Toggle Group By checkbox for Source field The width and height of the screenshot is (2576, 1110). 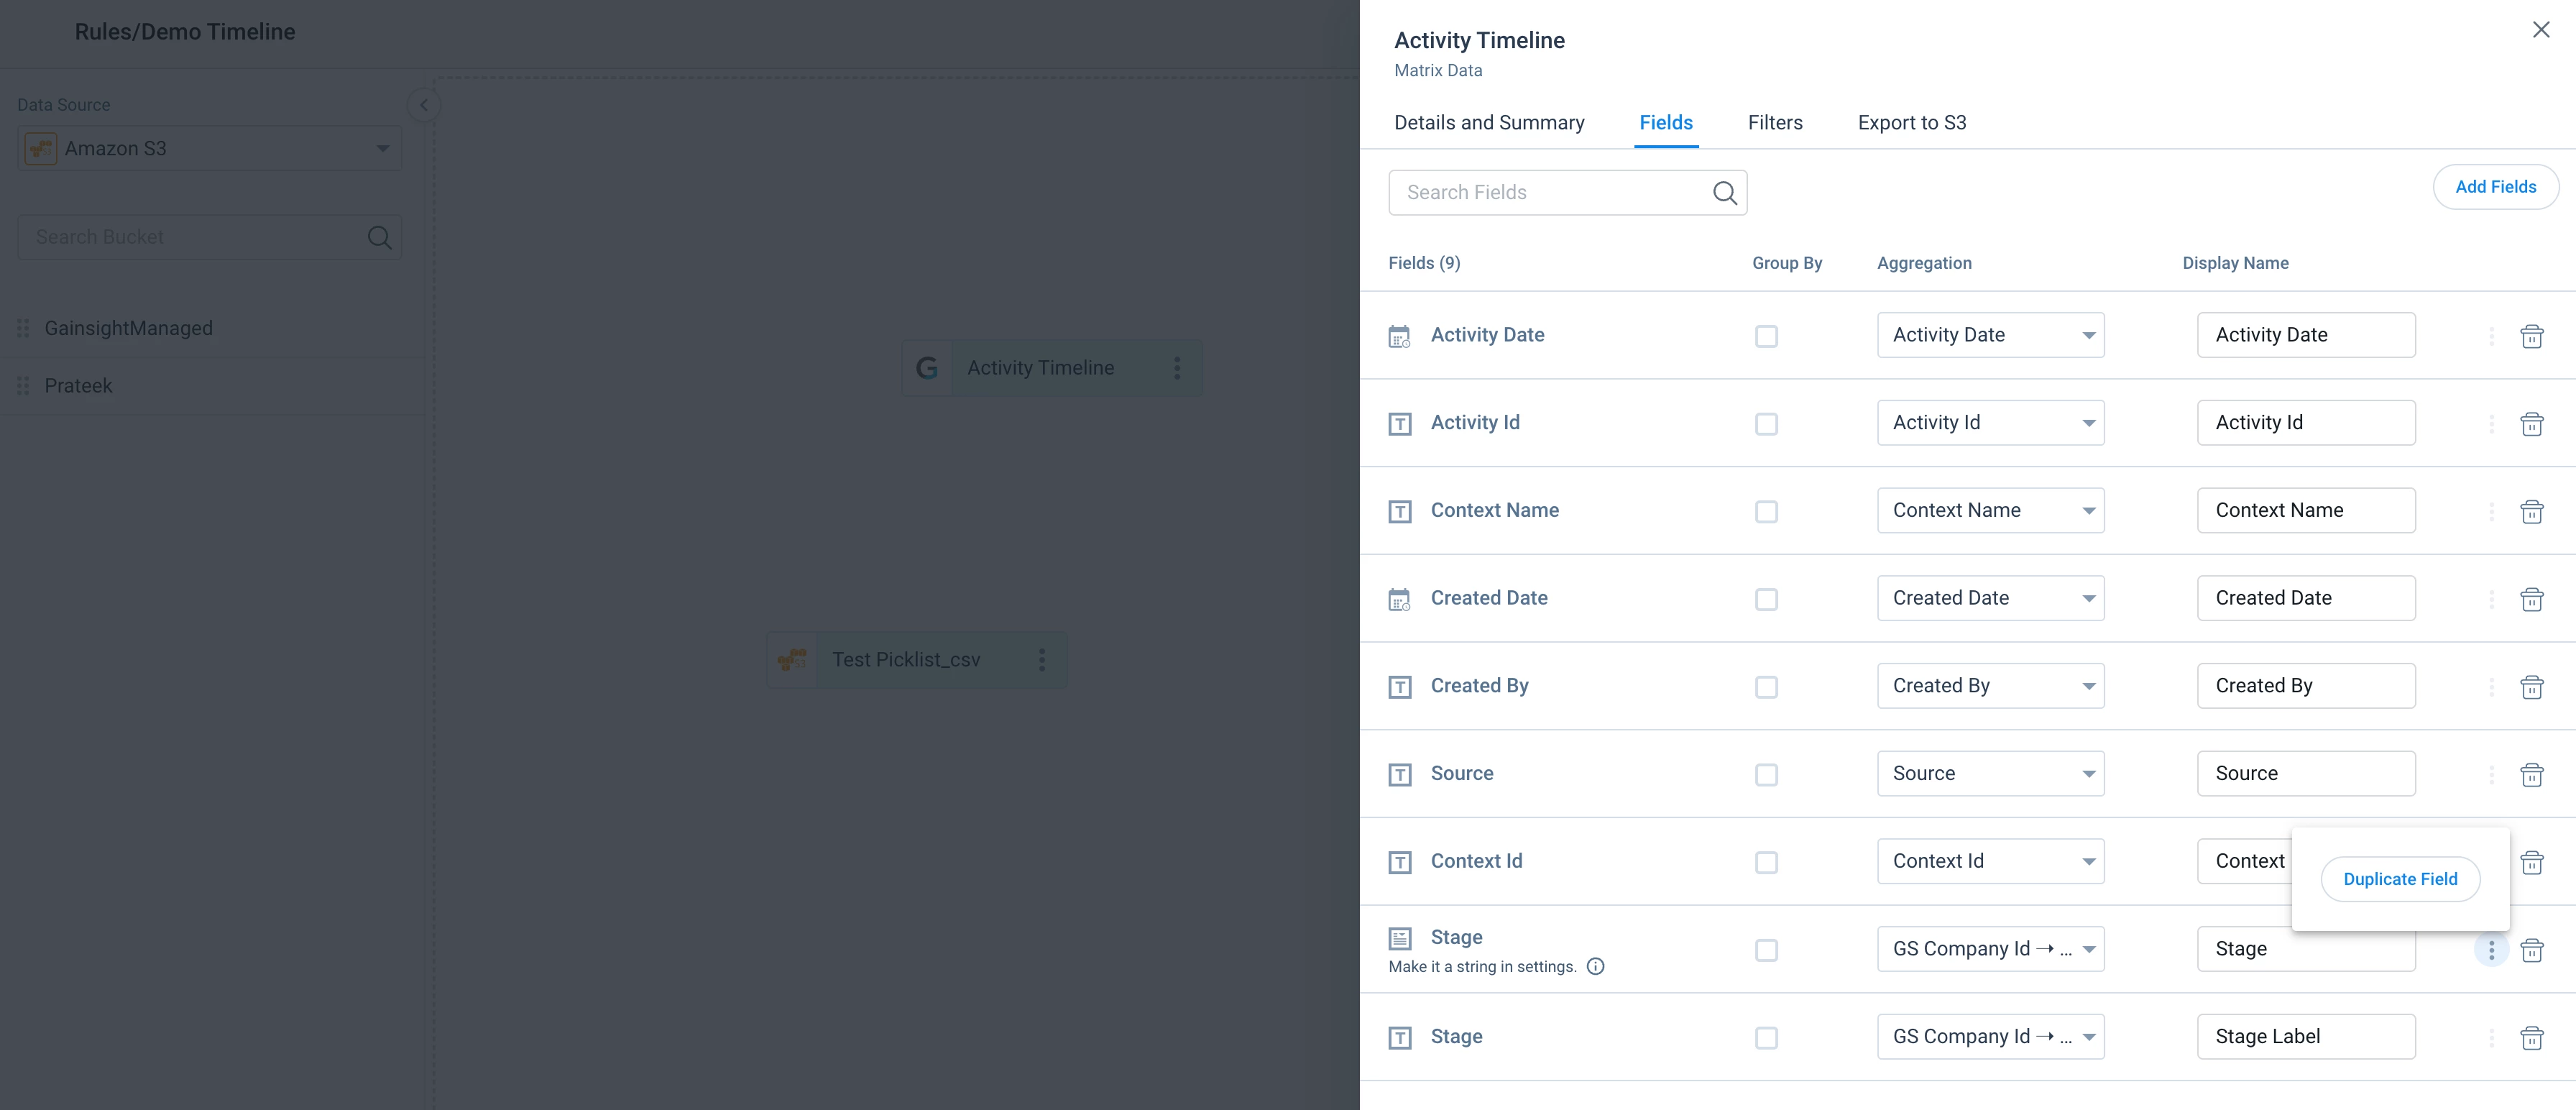coord(1766,775)
